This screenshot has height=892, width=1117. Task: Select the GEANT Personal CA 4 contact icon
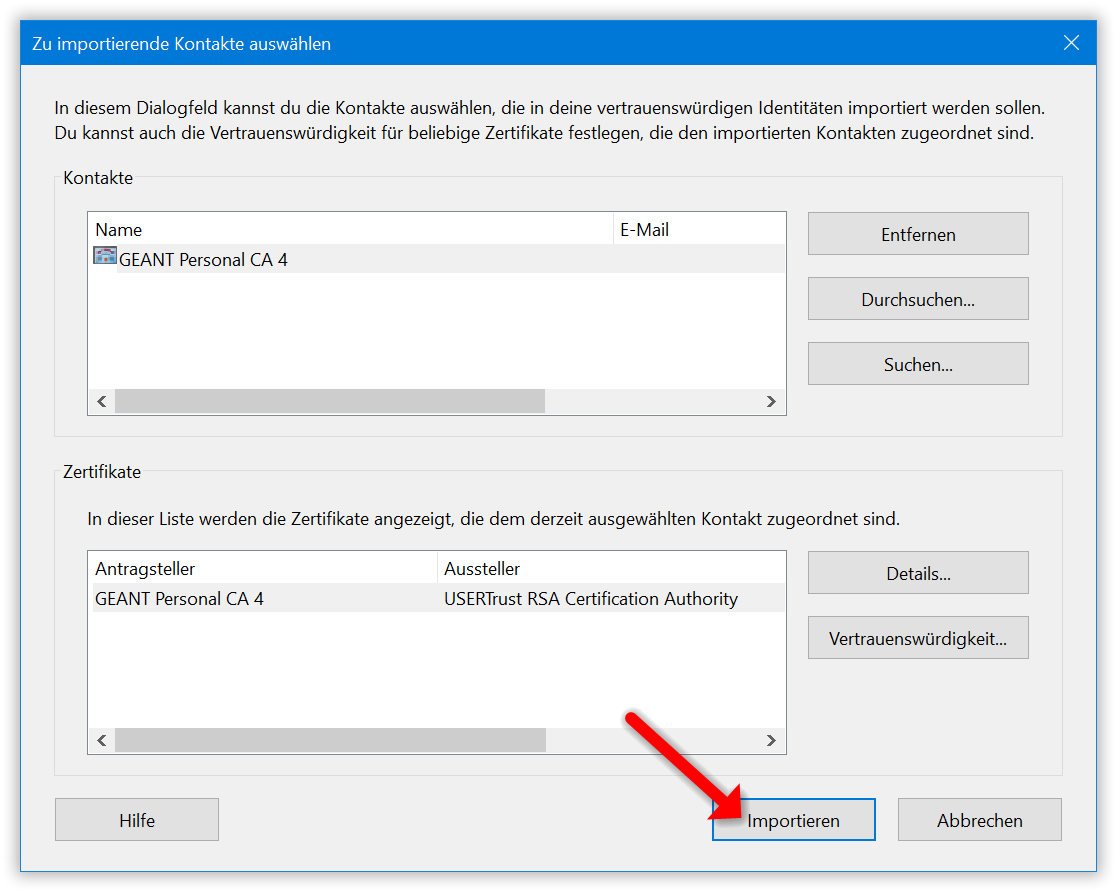(105, 256)
